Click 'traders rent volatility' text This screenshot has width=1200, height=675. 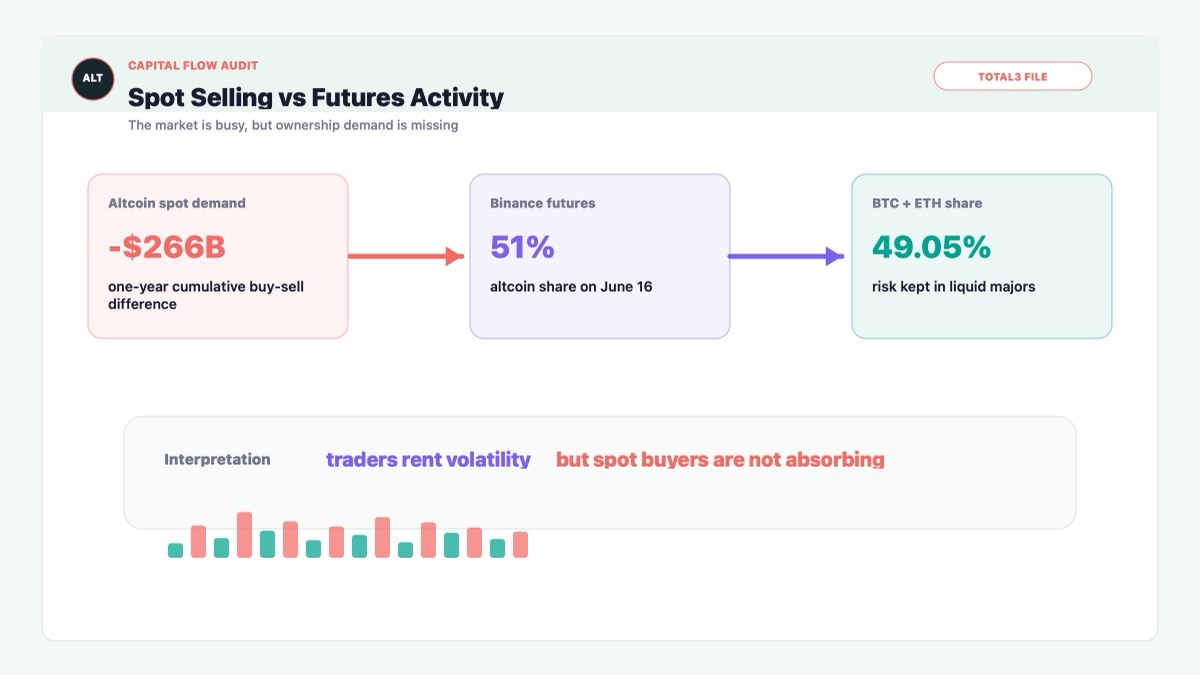428,460
